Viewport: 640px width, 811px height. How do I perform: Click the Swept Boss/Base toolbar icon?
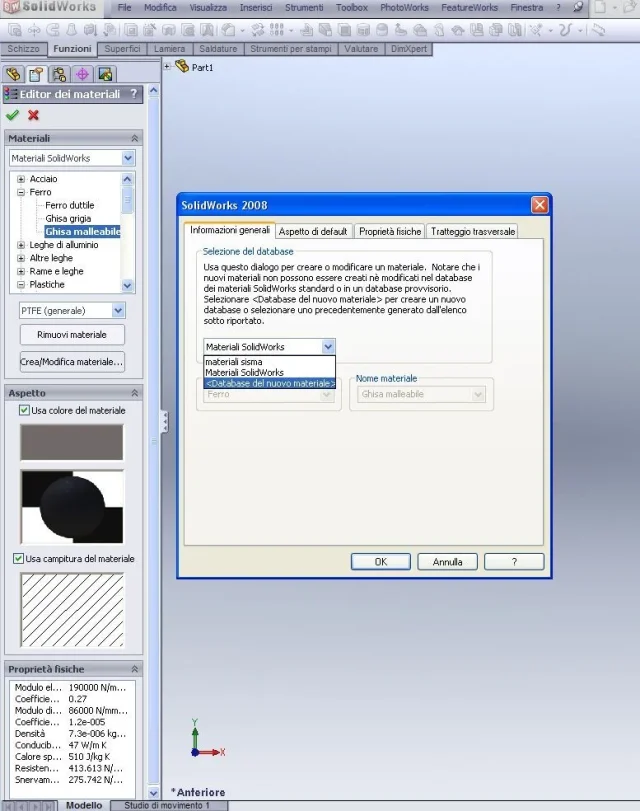[53, 30]
